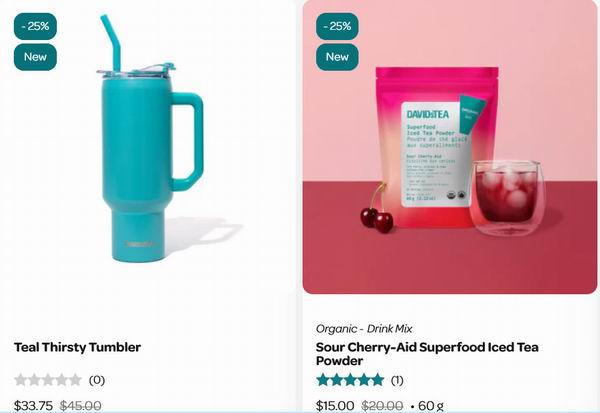
Task: Click the New badge on the iced tea powder
Action: coord(337,57)
